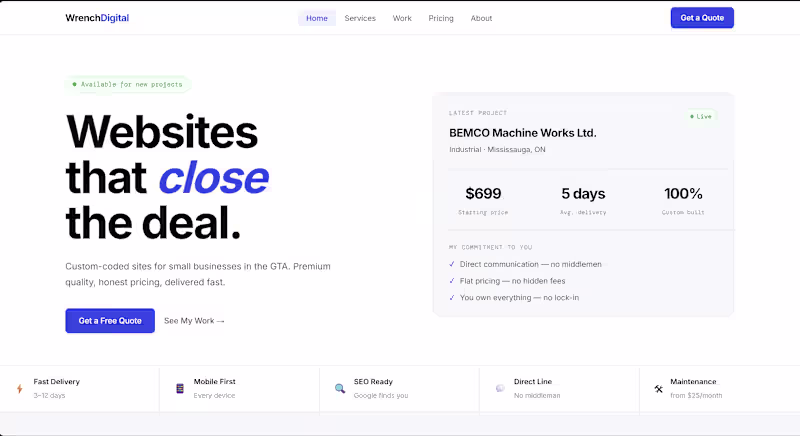Click the Every device text
The width and height of the screenshot is (800, 436).
[x=214, y=395]
